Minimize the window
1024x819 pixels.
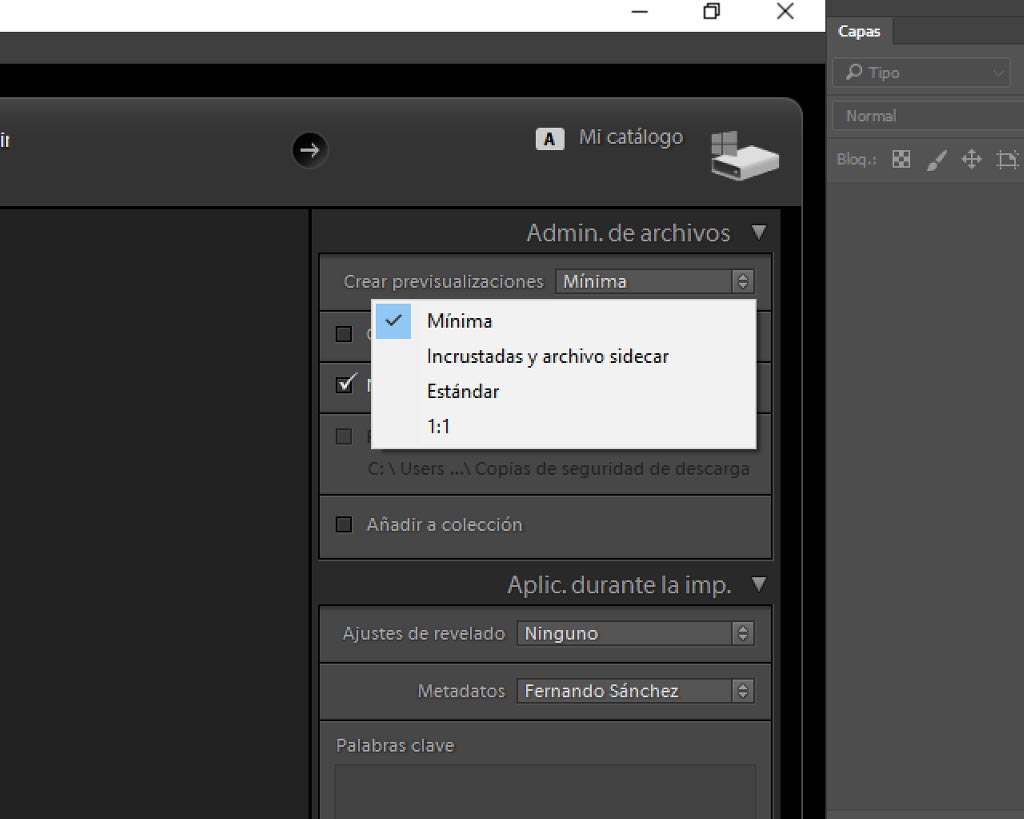(640, 12)
